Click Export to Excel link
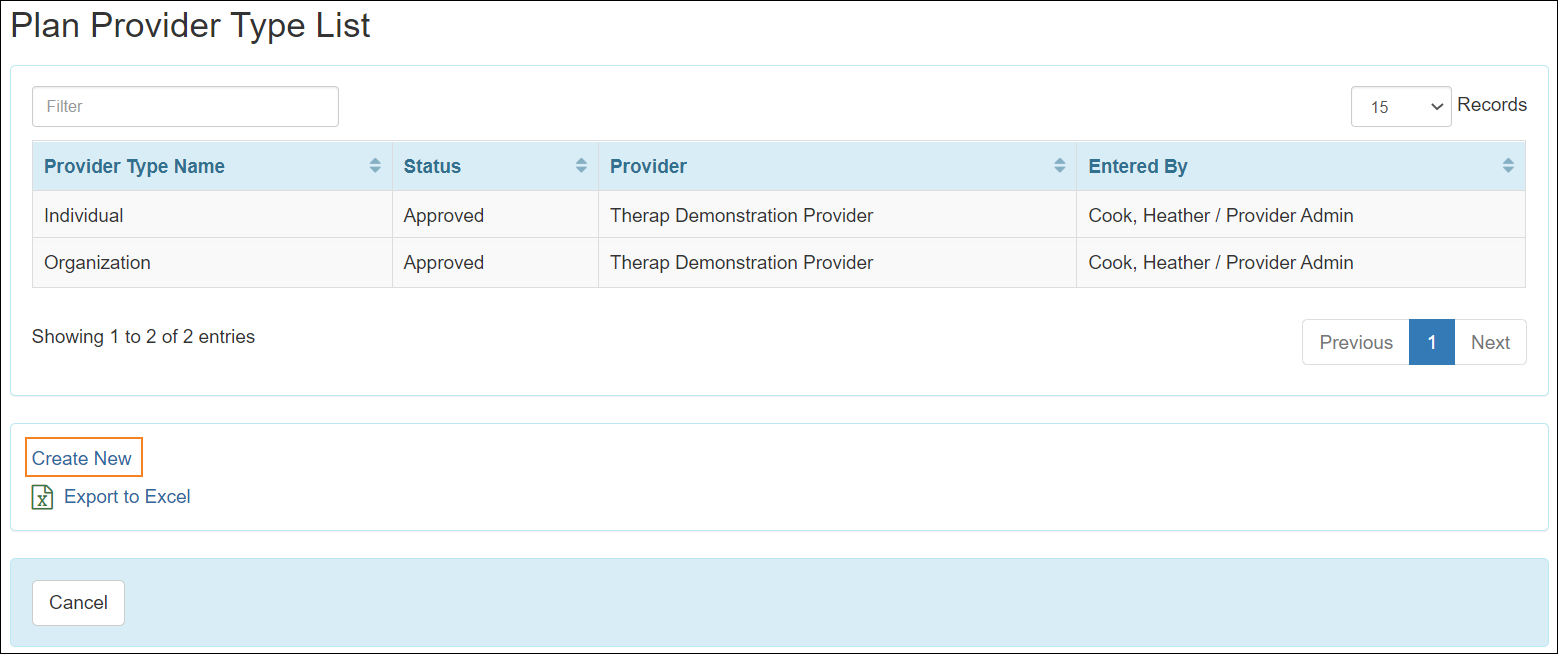This screenshot has width=1558, height=654. point(127,497)
